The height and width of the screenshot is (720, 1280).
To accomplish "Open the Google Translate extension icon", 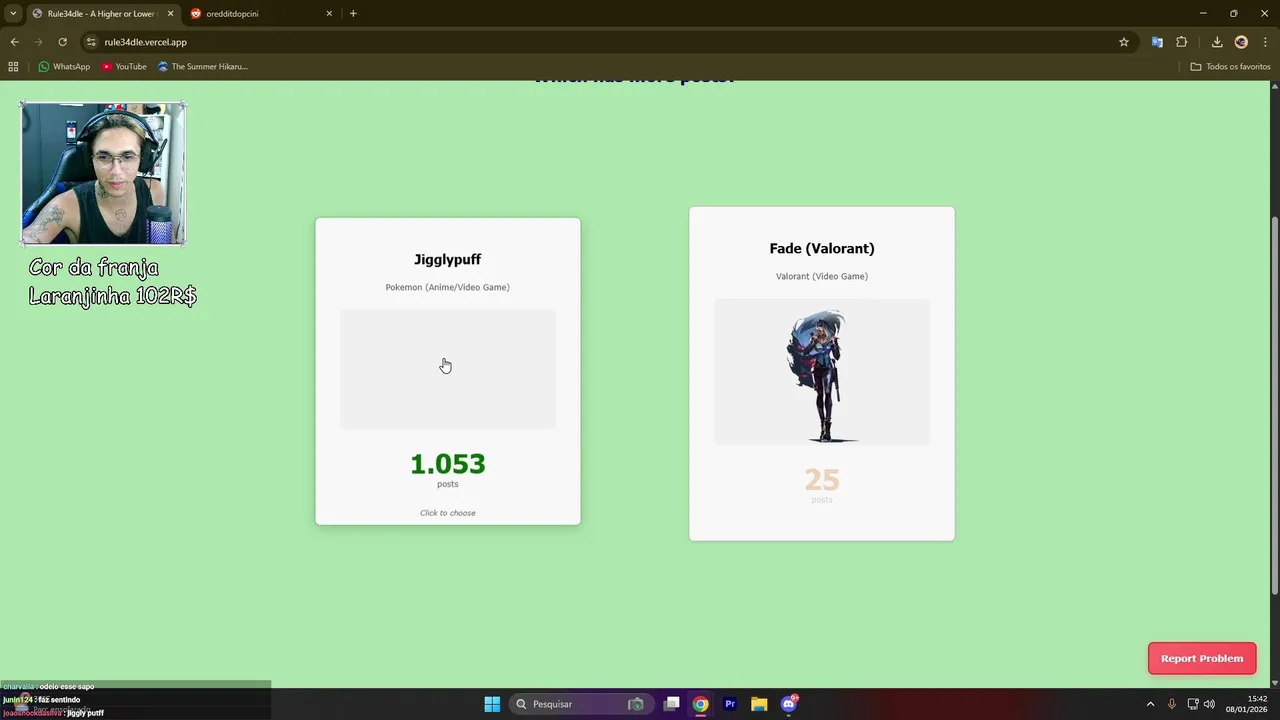I will pyautogui.click(x=1157, y=42).
